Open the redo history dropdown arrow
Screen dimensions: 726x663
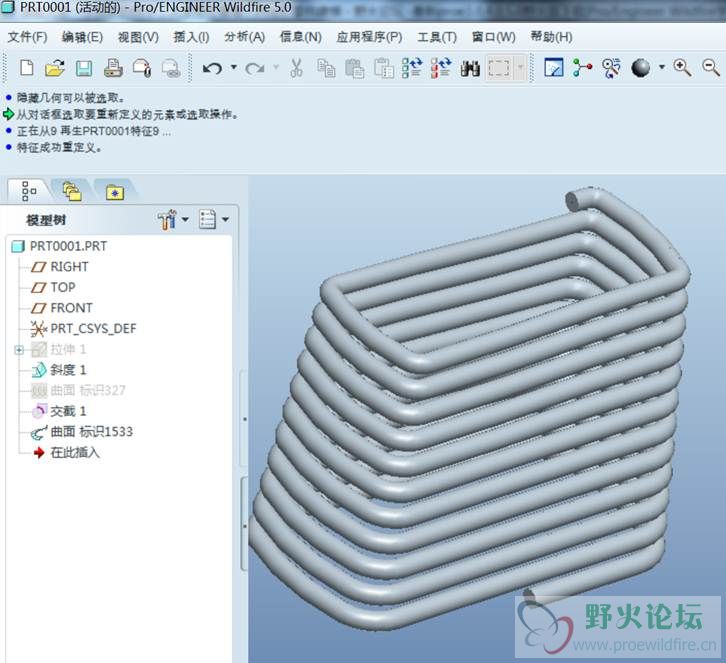click(x=276, y=68)
